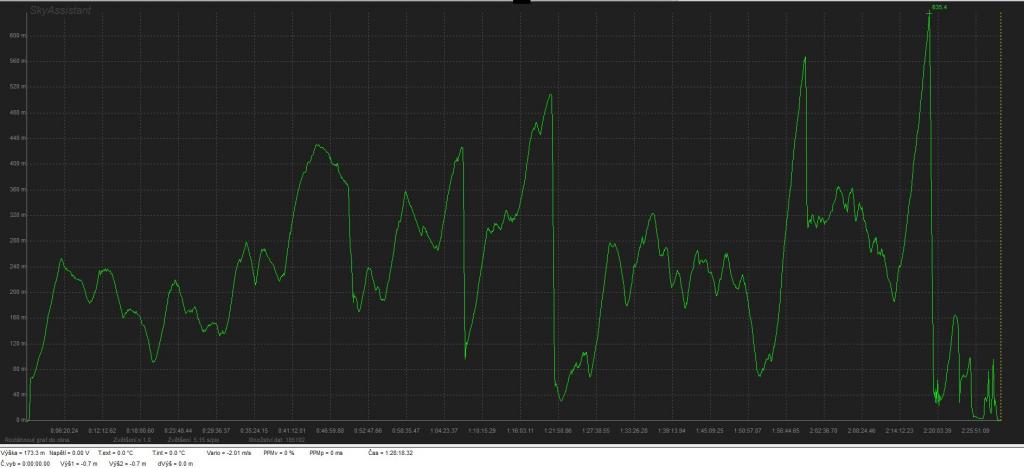The width and height of the screenshot is (1024, 468).
Task: Click the Výška = 173.3 m readout
Action: (22, 453)
